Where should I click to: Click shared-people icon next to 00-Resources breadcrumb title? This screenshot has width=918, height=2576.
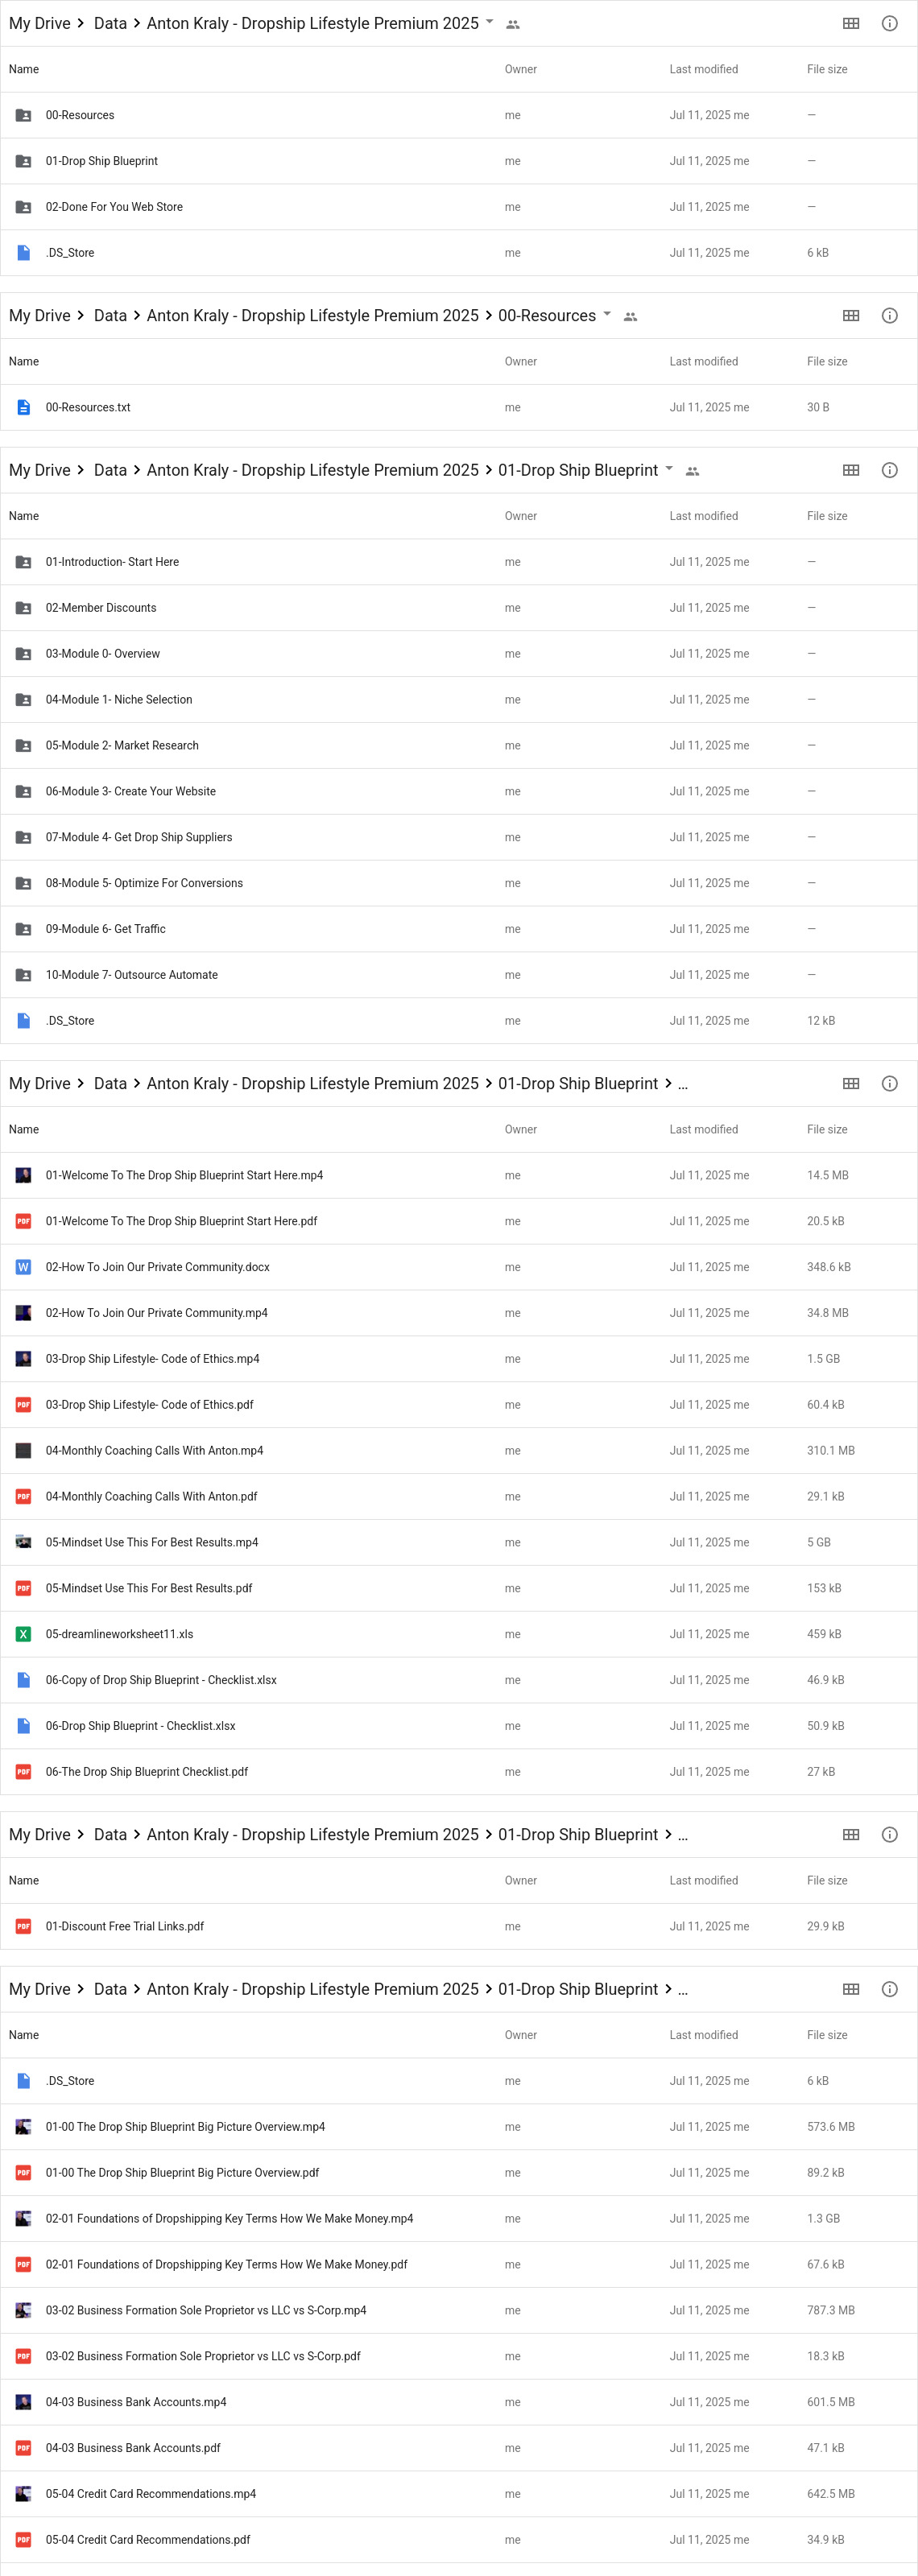630,317
